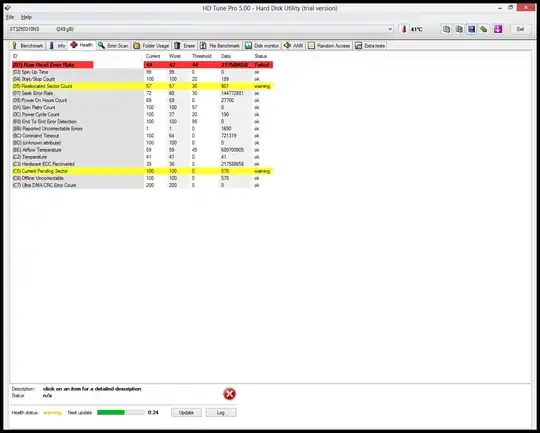The height and width of the screenshot is (433, 540).
Task: Click the Update button
Action: click(186, 412)
